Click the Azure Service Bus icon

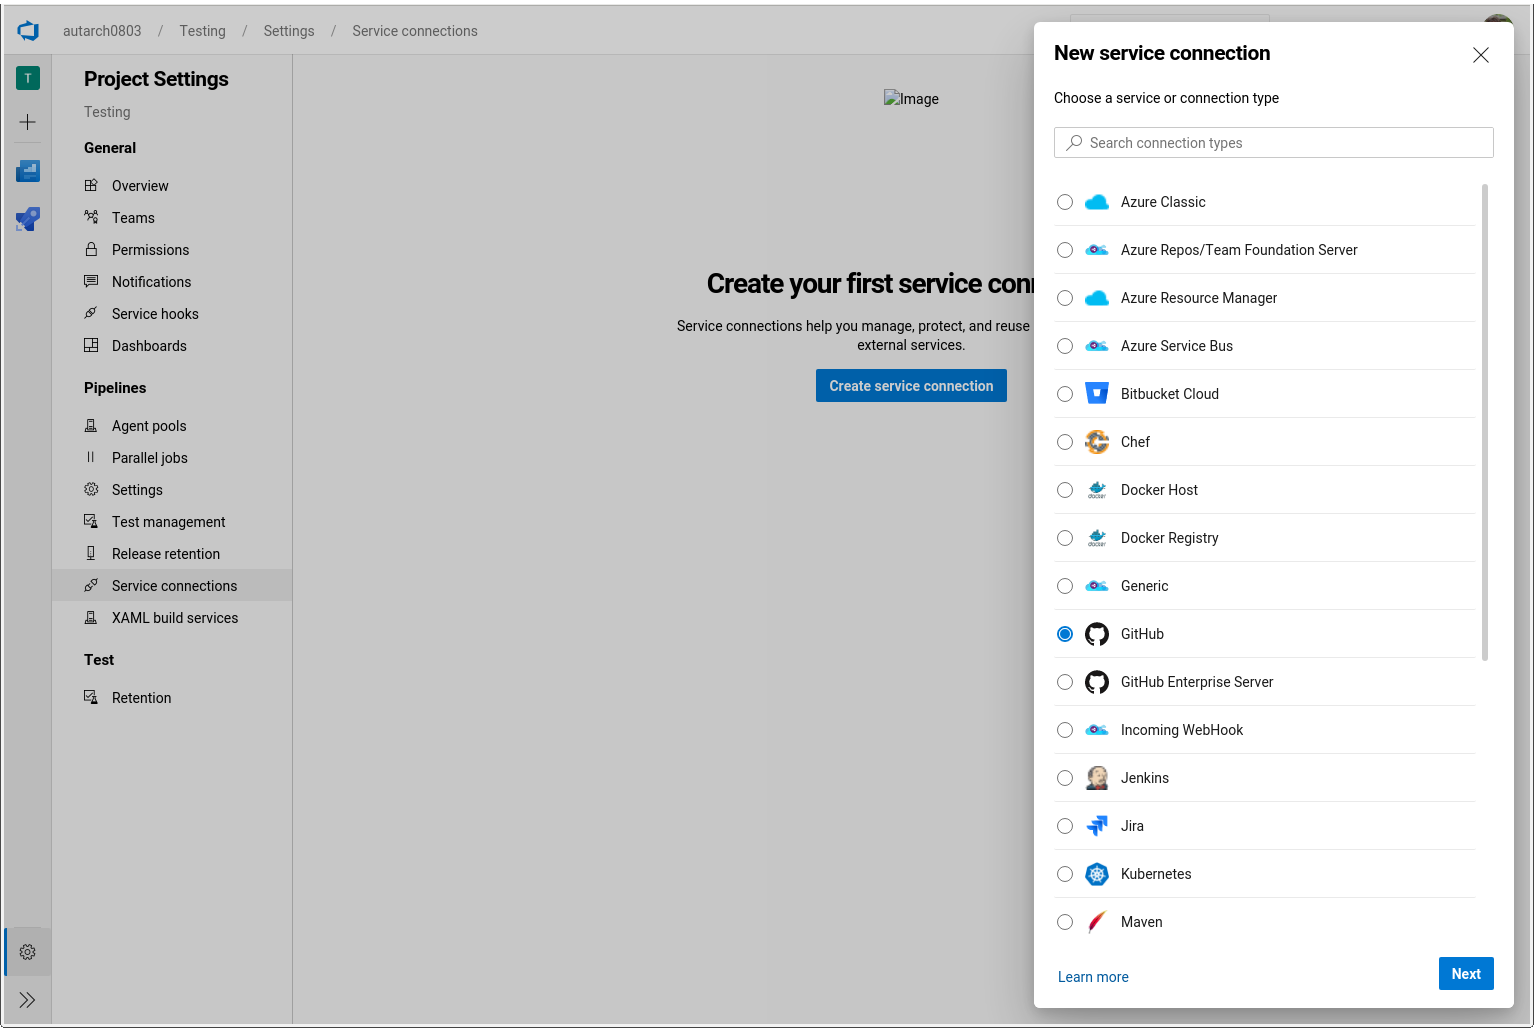tap(1097, 346)
